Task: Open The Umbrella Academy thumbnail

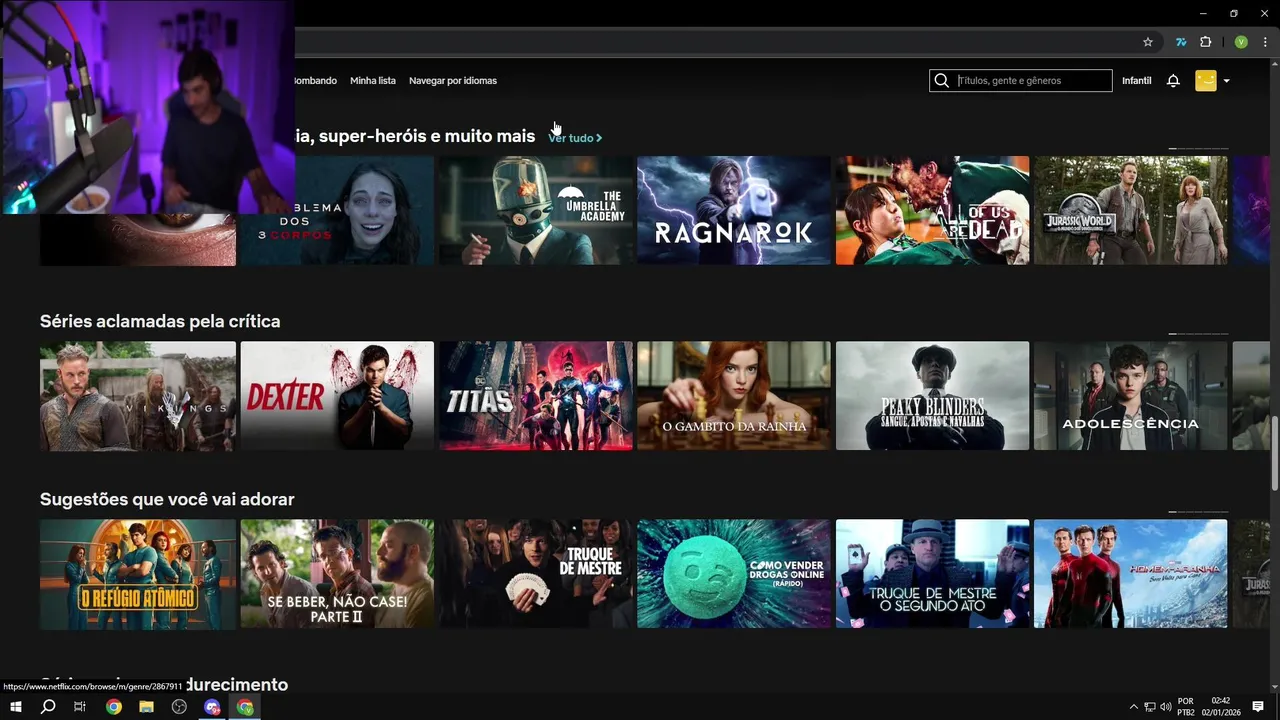Action: tap(536, 211)
